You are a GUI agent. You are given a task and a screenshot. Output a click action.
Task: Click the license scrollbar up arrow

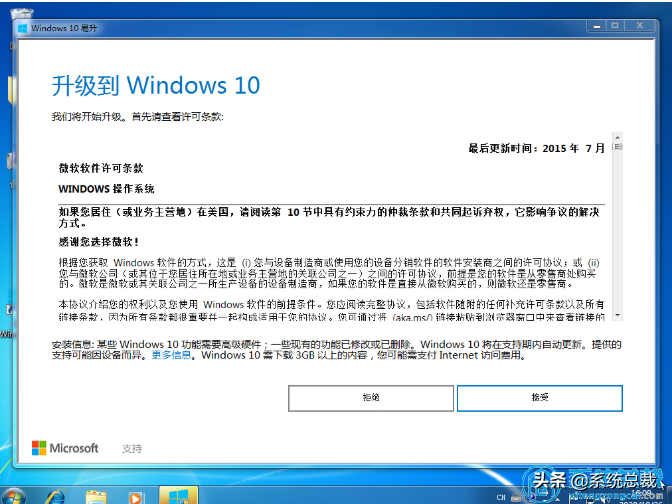(618, 137)
